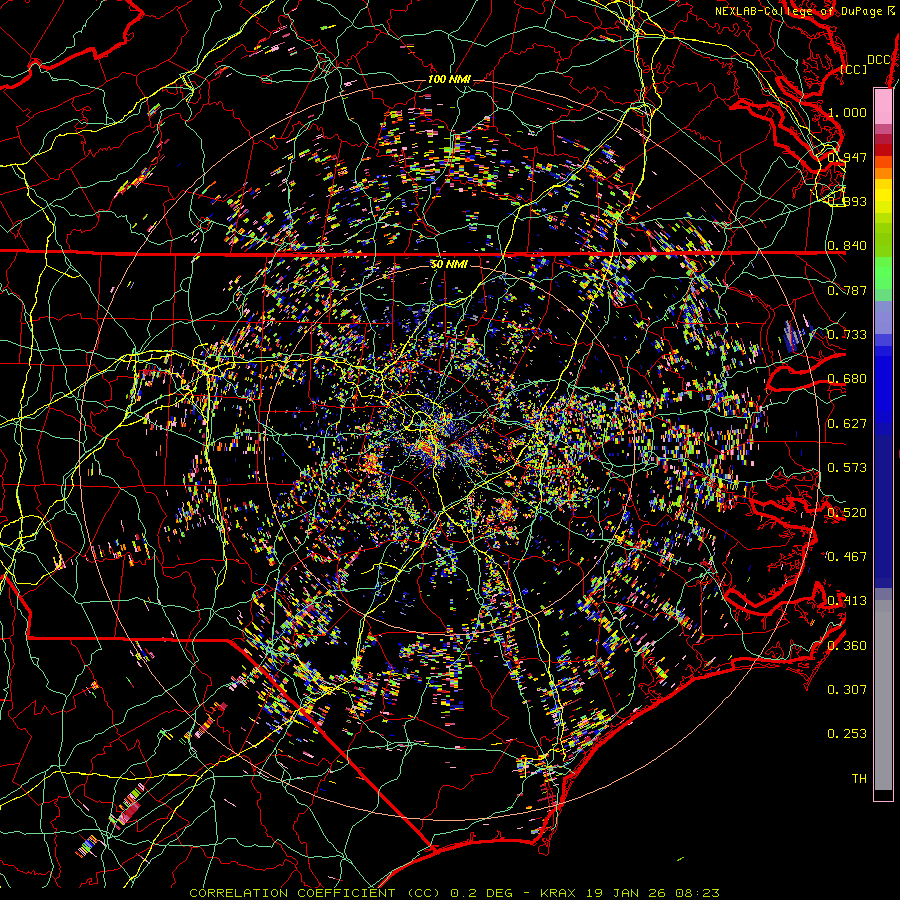Image resolution: width=900 pixels, height=900 pixels.
Task: Select the 0.413 scale value
Action: (847, 600)
